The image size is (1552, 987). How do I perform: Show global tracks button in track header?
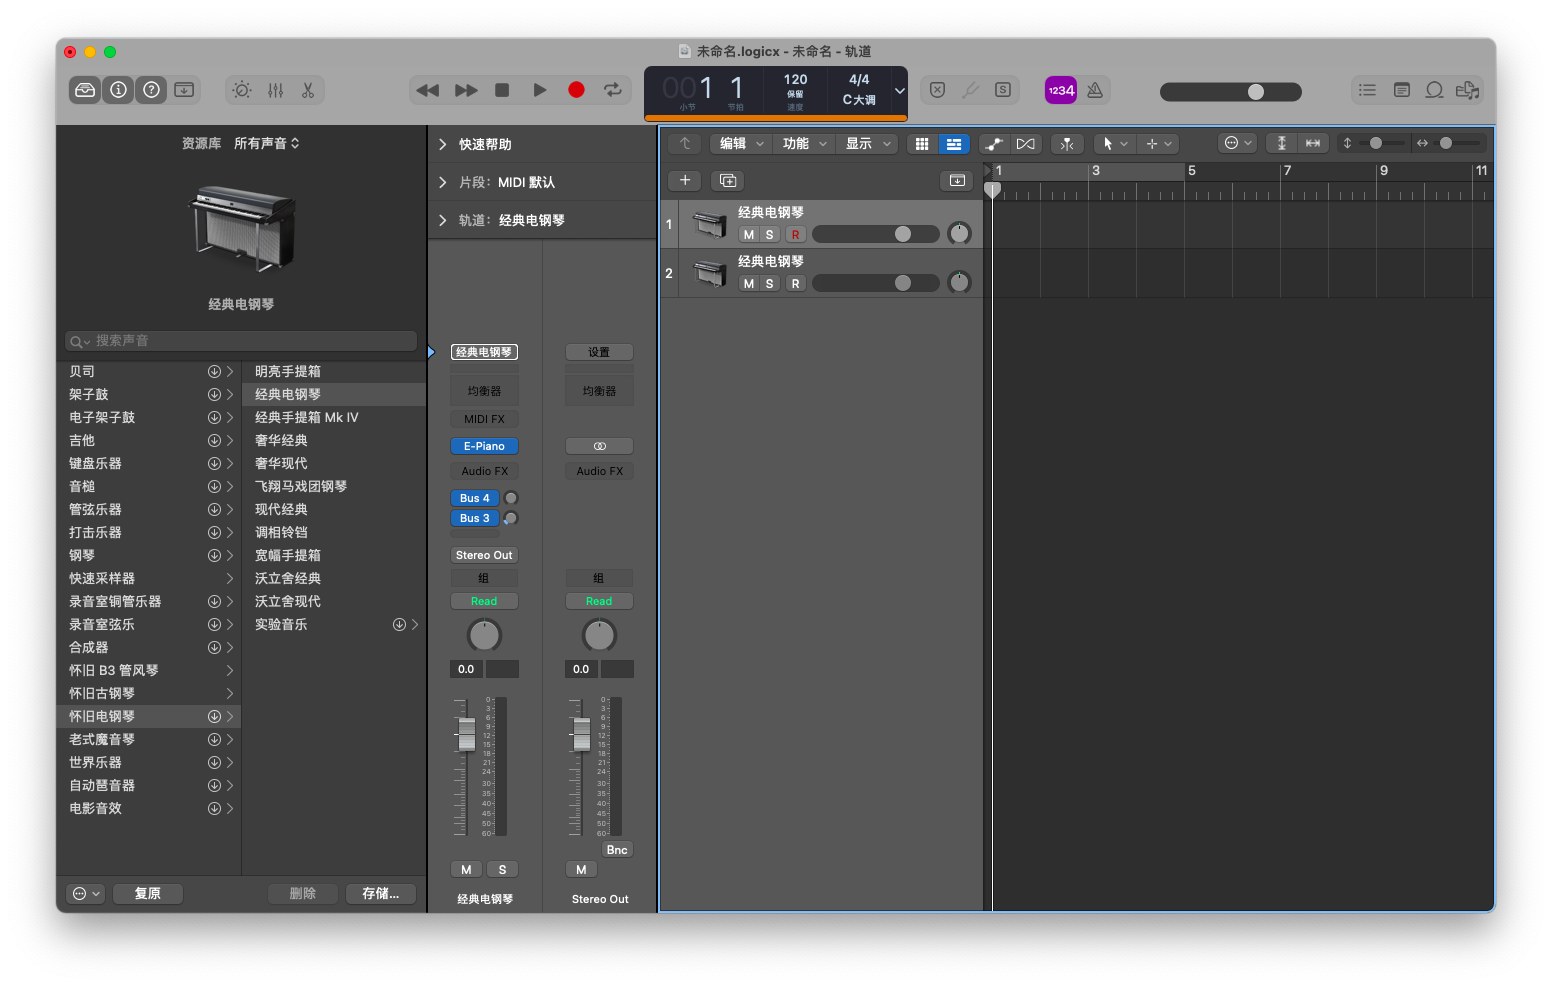(x=957, y=180)
